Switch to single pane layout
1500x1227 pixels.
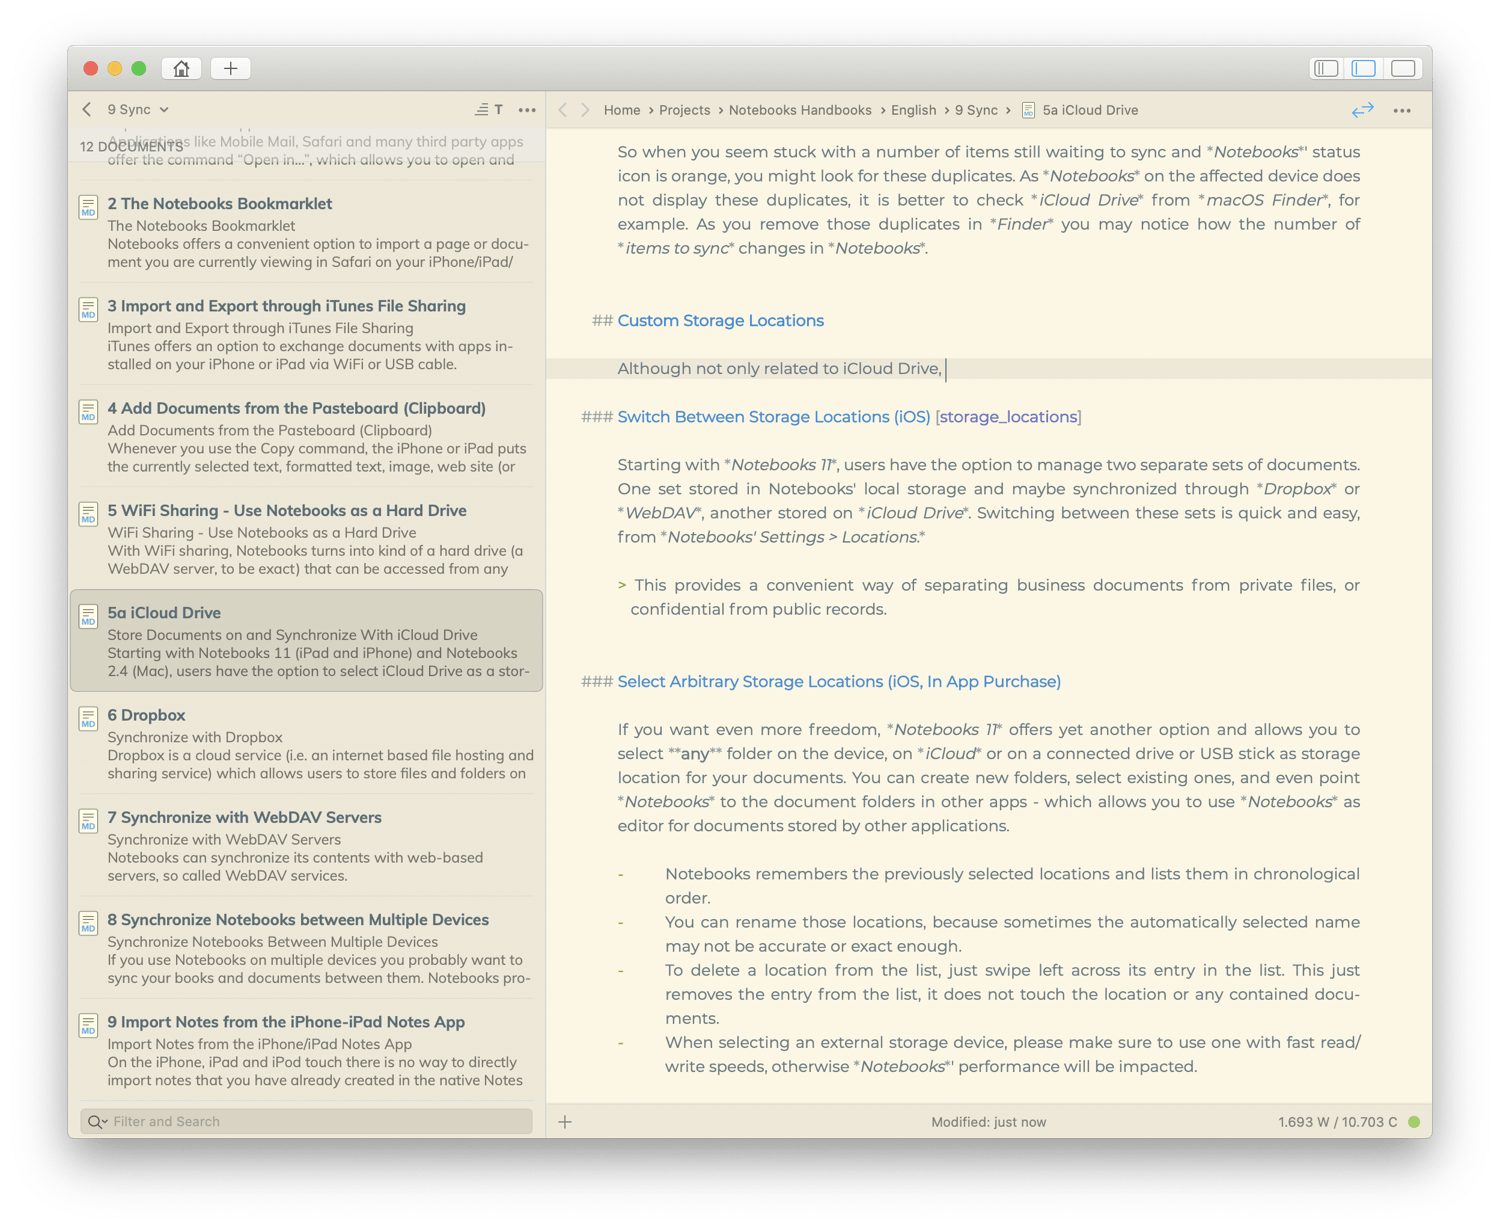click(x=1403, y=68)
